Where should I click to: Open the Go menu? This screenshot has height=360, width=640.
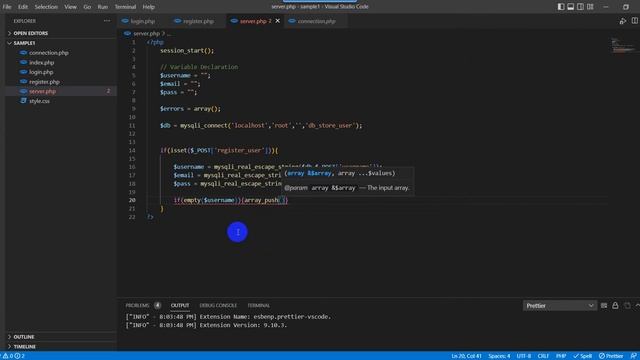87,7
